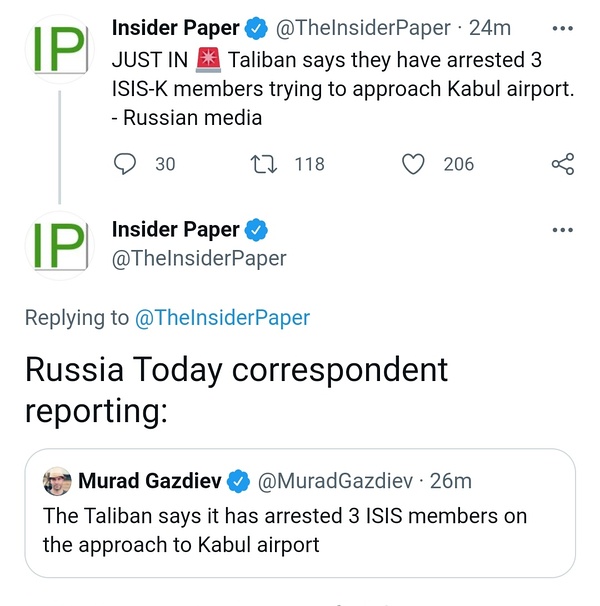600x606 pixels.
Task: Click Murad Gazdiev's verified badge
Action: 238,482
